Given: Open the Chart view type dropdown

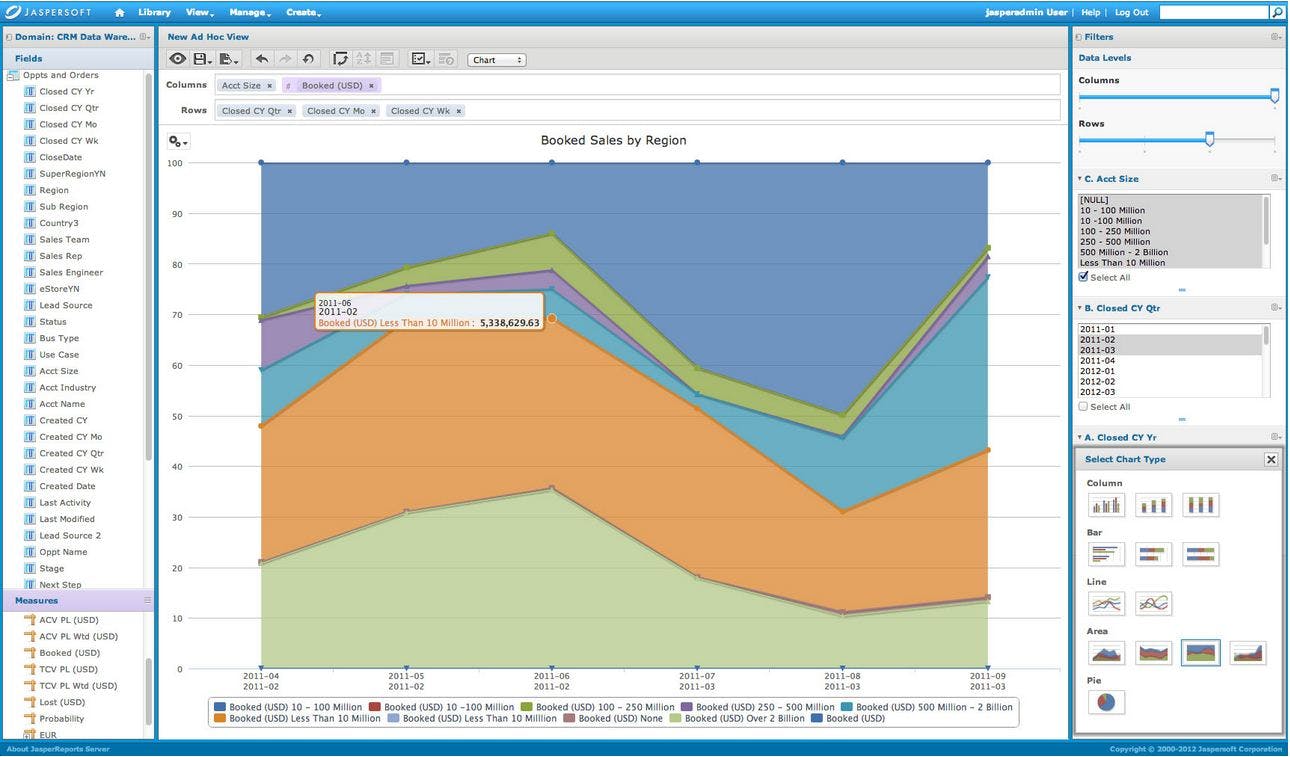Looking at the screenshot, I should click(497, 59).
